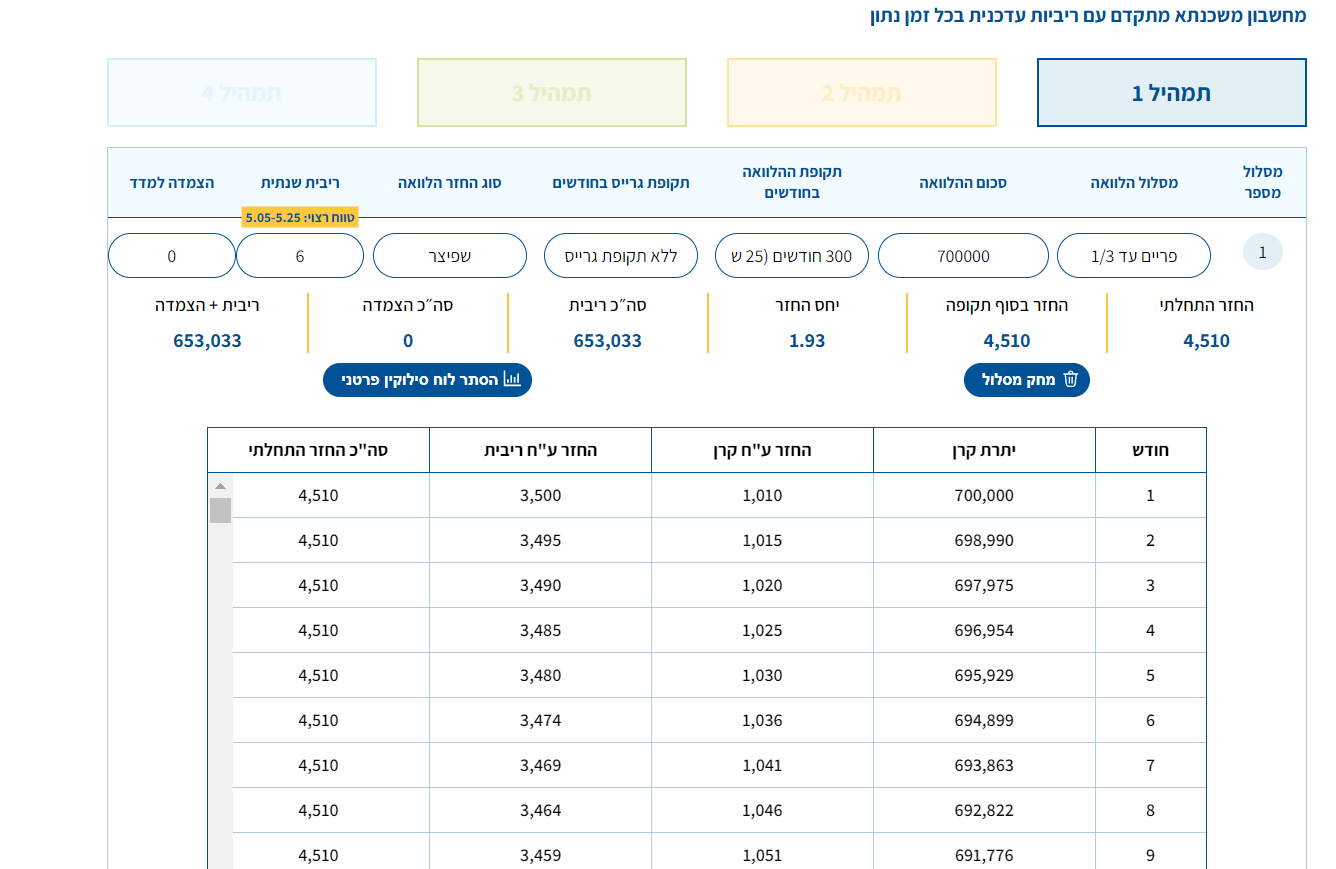Click the trash icon on the delete-track button
Viewport: 1336px width, 869px height.
(1071, 380)
